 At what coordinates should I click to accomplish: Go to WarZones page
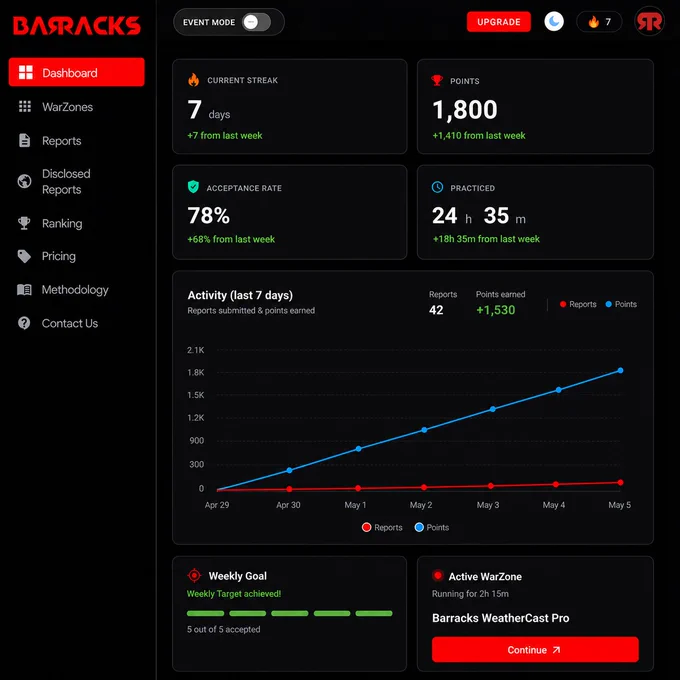pos(67,107)
